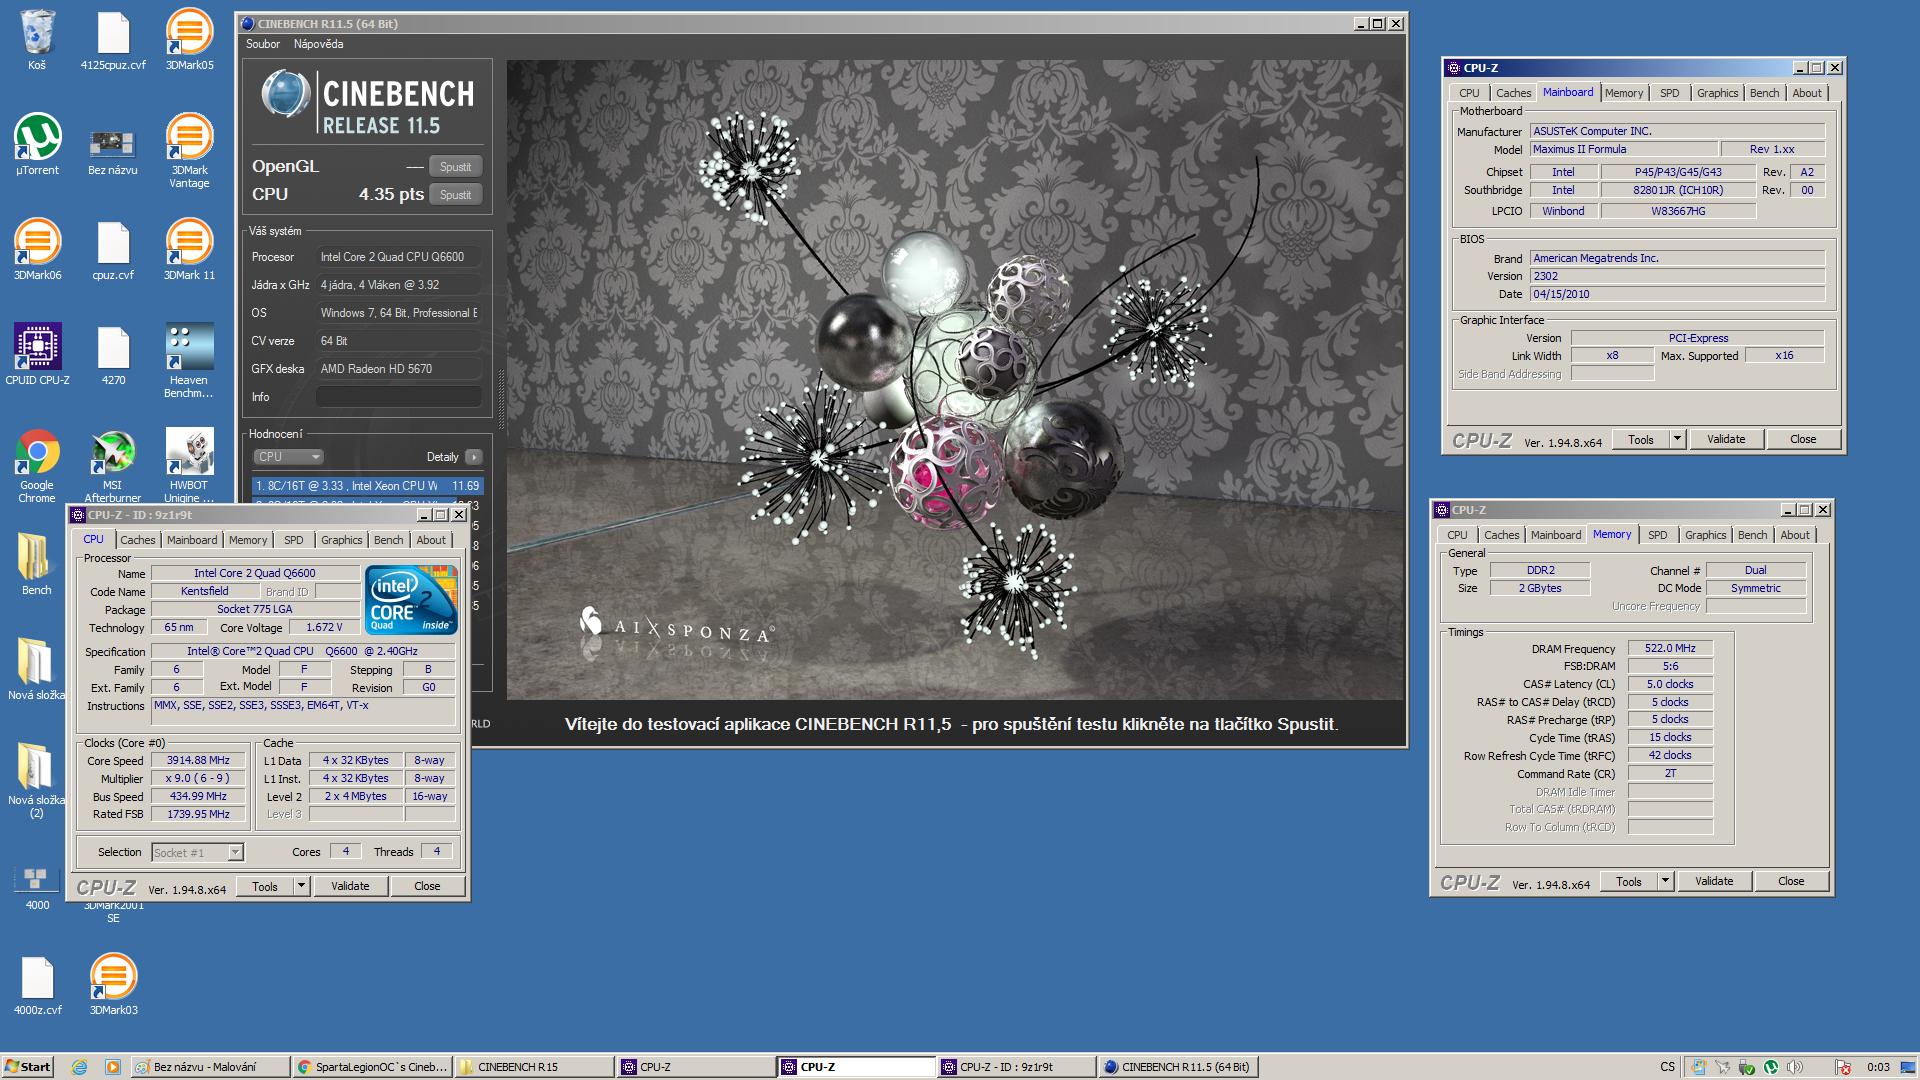The image size is (1920, 1080).
Task: Switch to SpartaLegionOC Chrome taskbar item
Action: click(373, 1067)
